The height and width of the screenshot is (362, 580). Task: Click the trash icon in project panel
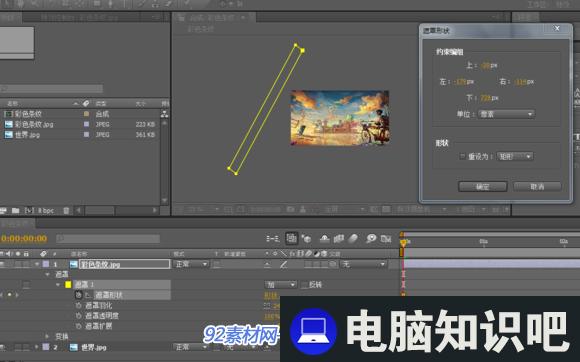point(66,210)
